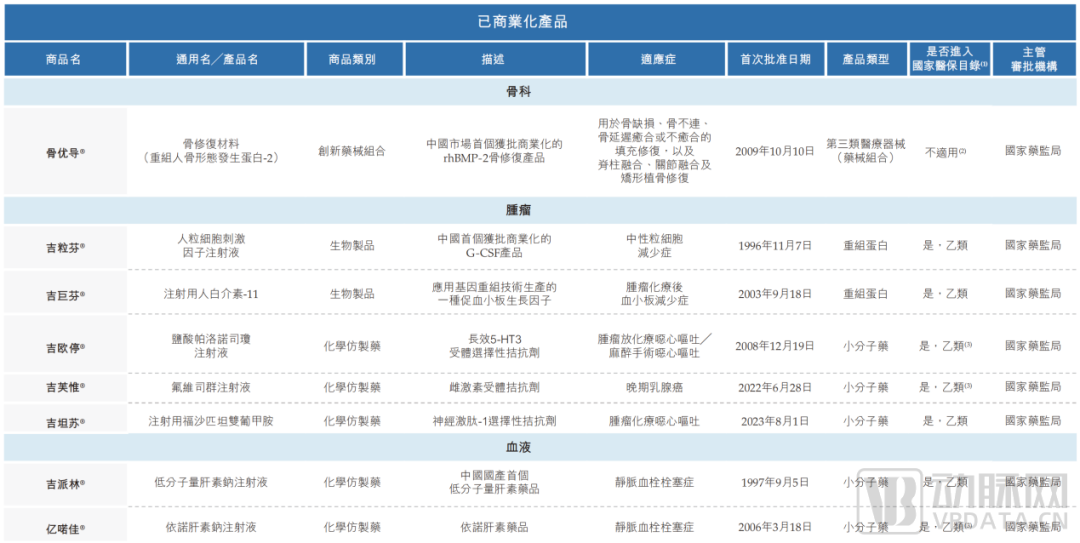The image size is (1080, 543).
Task: Click the '低分子量肝素鈉注射液' cell
Action: tap(211, 482)
